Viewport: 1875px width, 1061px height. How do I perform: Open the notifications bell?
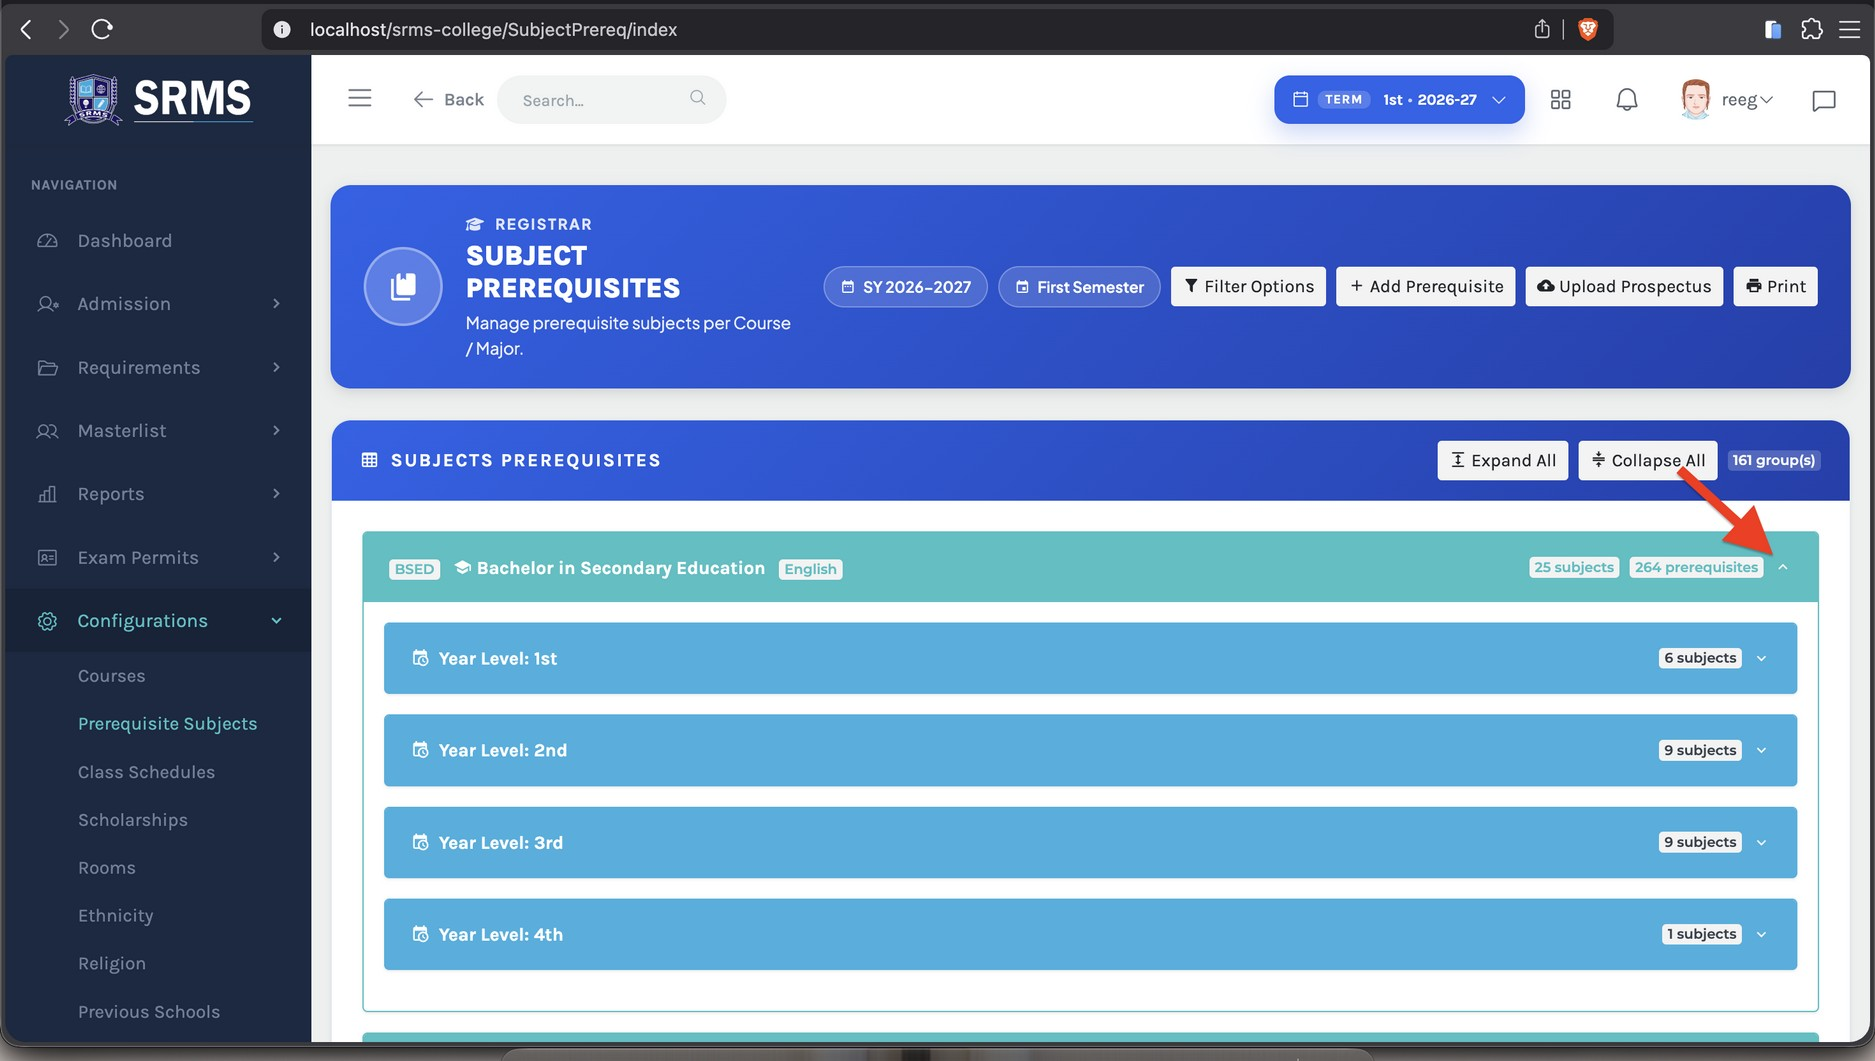pos(1627,99)
